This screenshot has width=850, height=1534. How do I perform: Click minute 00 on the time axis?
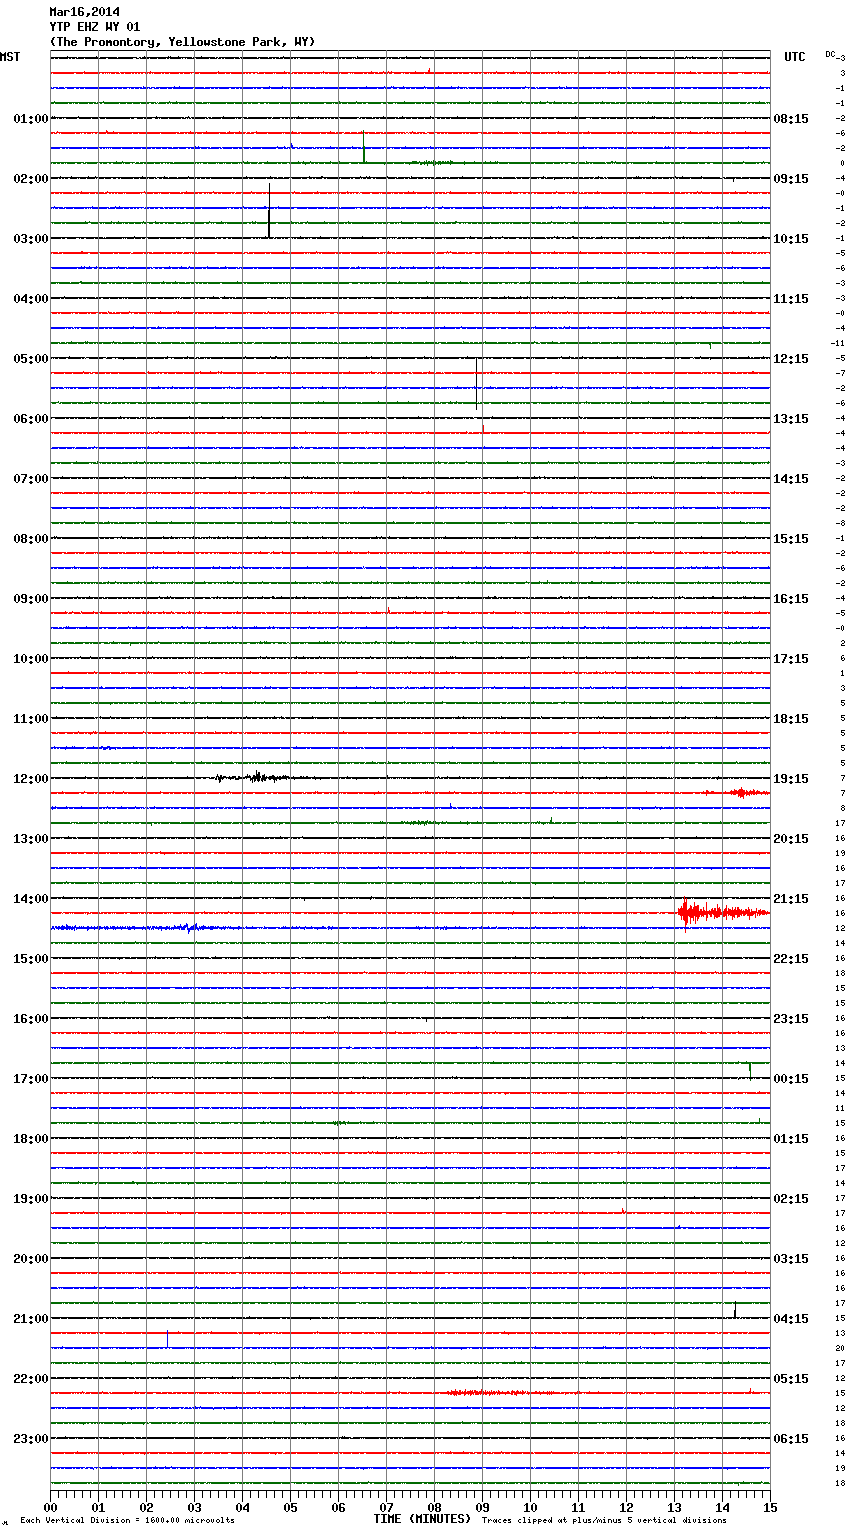pos(50,1507)
